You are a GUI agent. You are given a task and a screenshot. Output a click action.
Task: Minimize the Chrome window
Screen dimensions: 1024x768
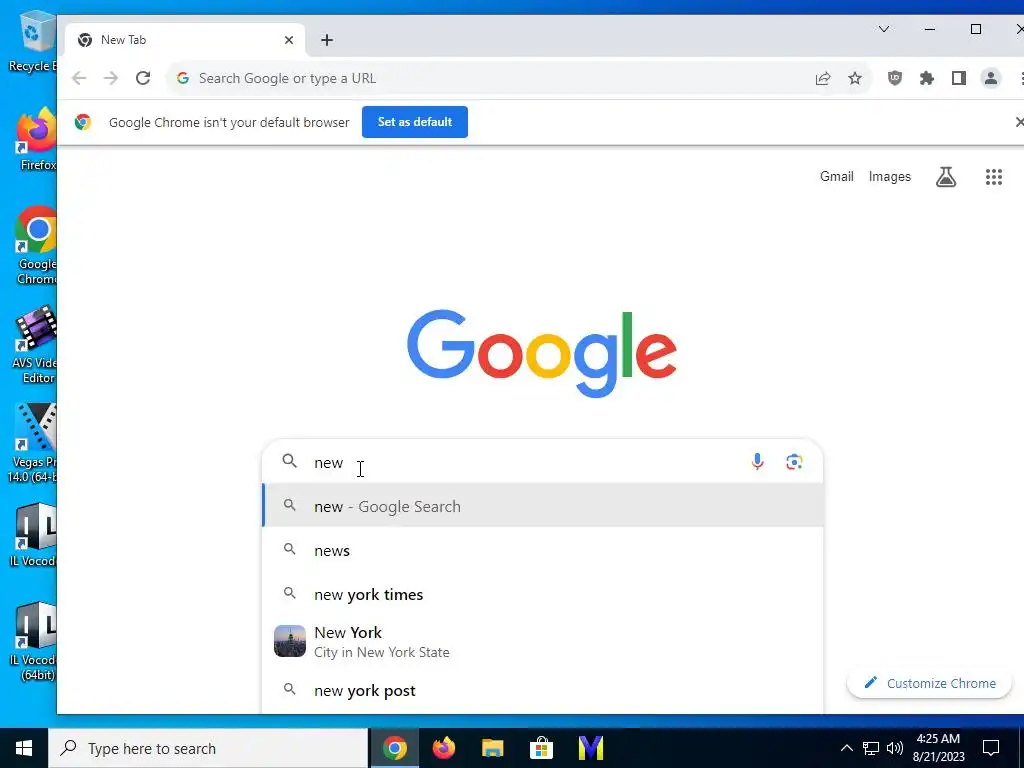click(930, 29)
